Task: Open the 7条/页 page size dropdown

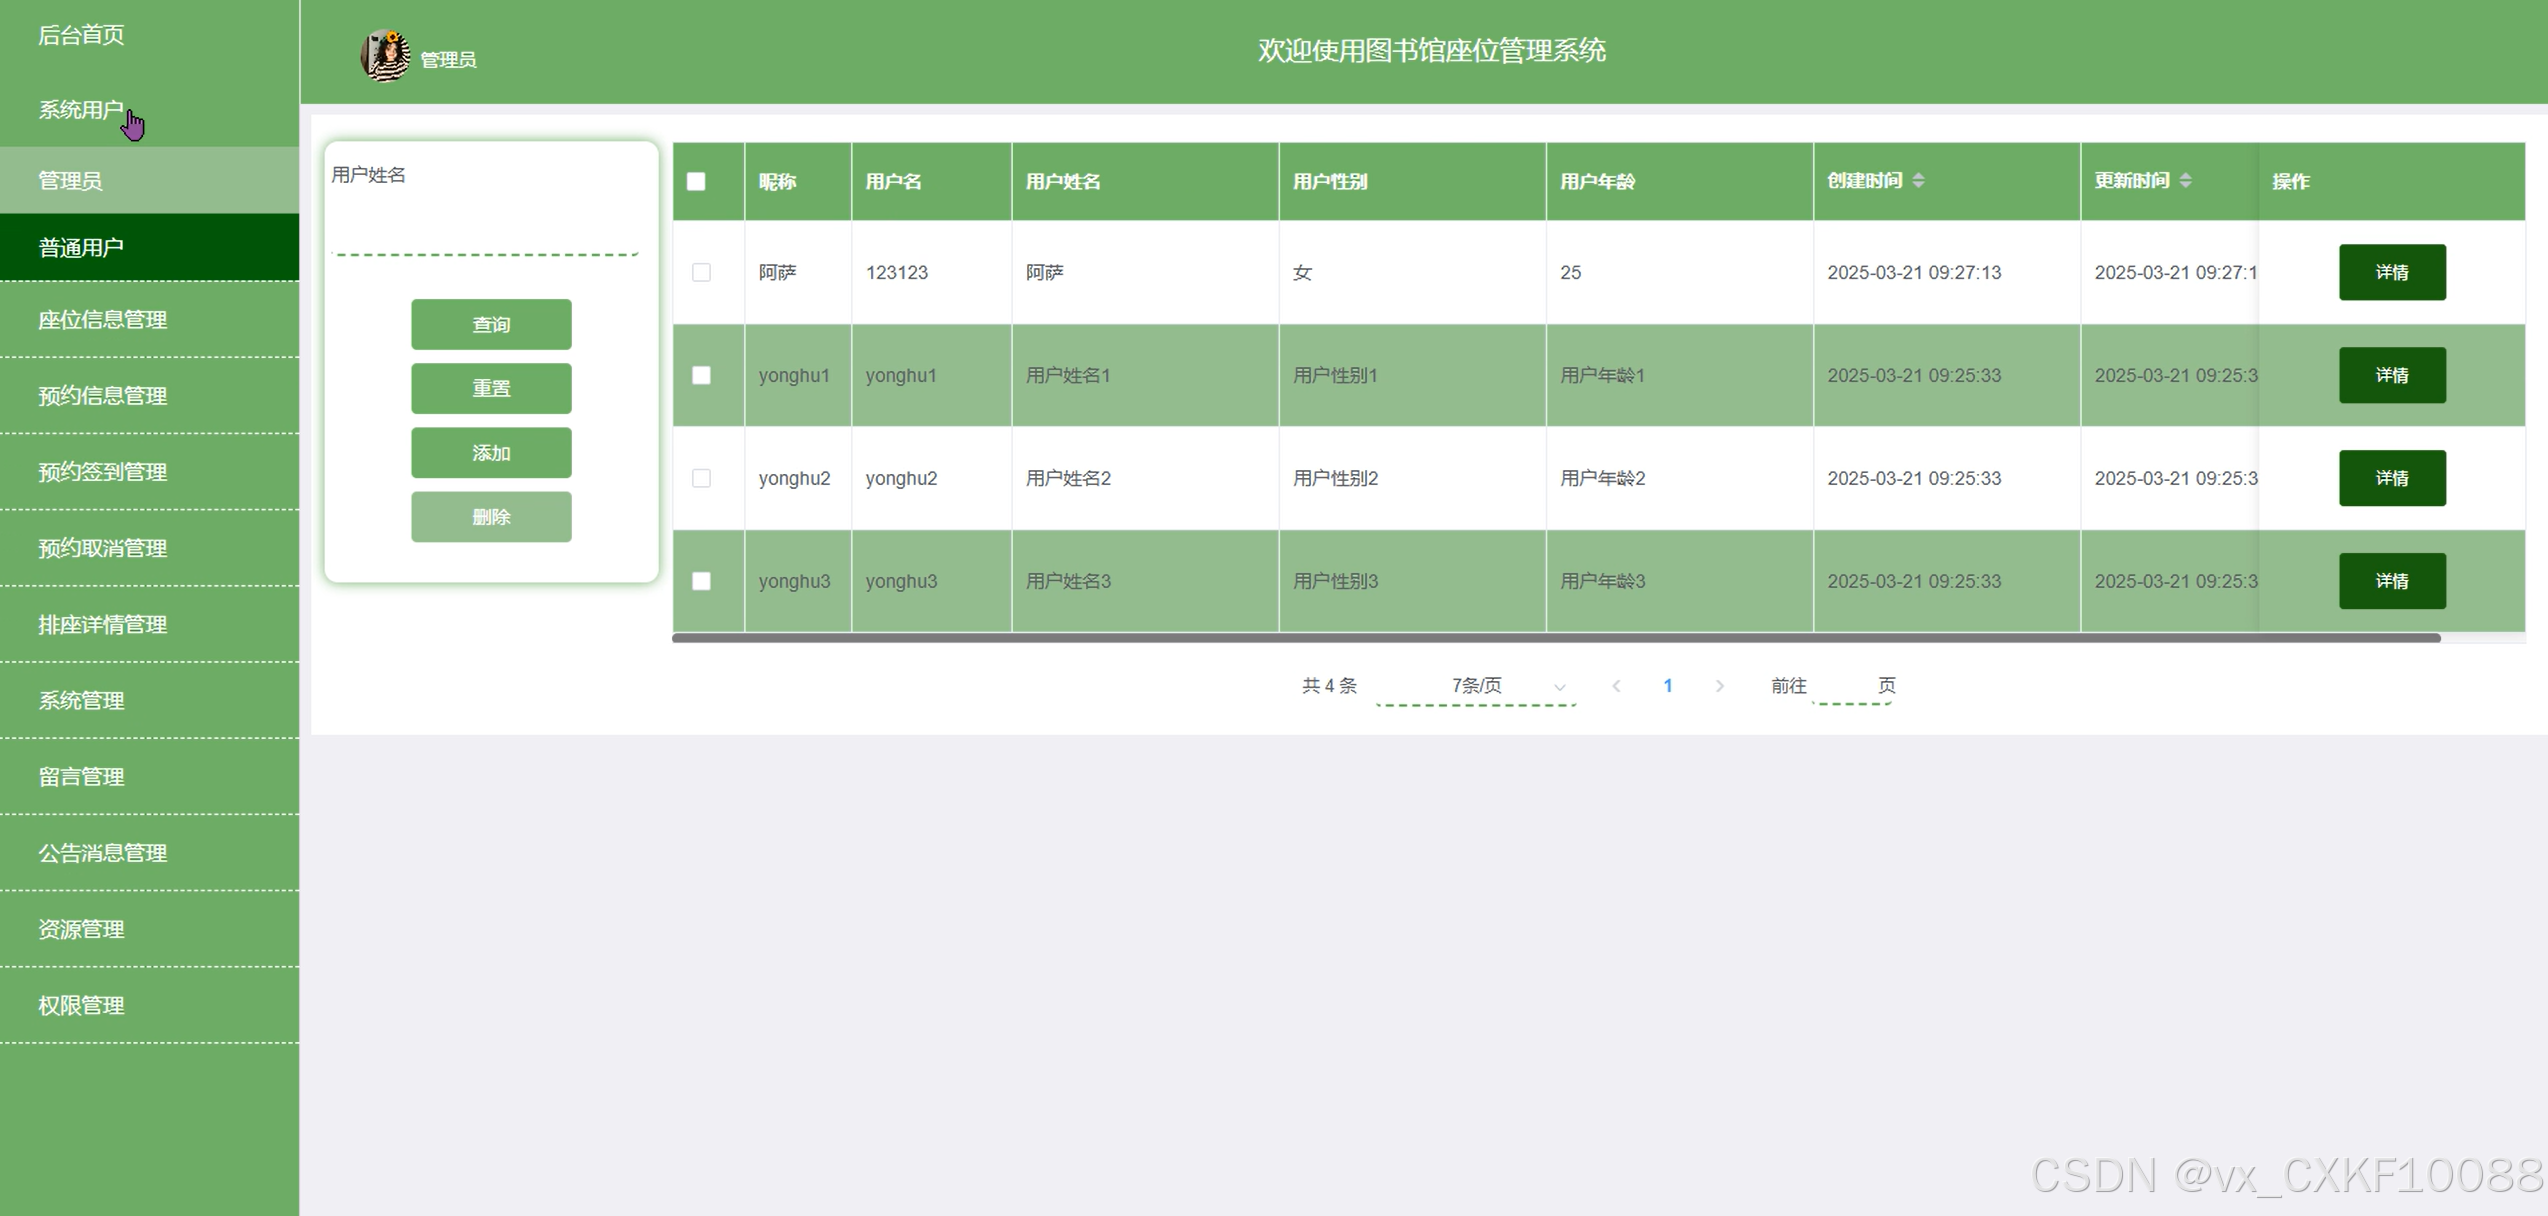Action: (x=1476, y=686)
